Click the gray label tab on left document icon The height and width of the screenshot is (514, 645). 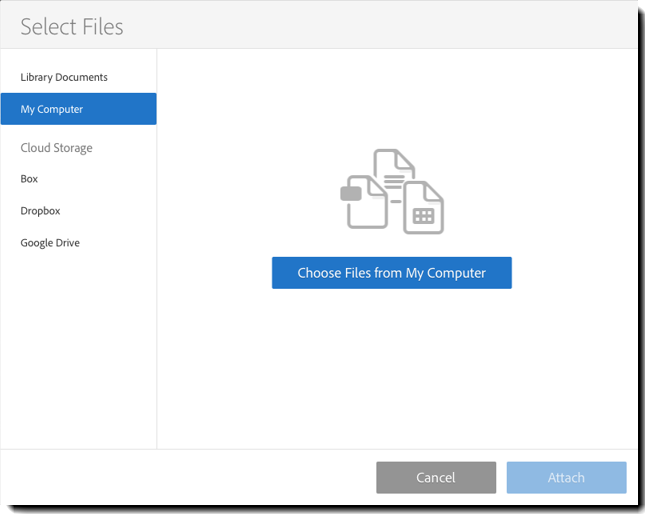point(350,194)
